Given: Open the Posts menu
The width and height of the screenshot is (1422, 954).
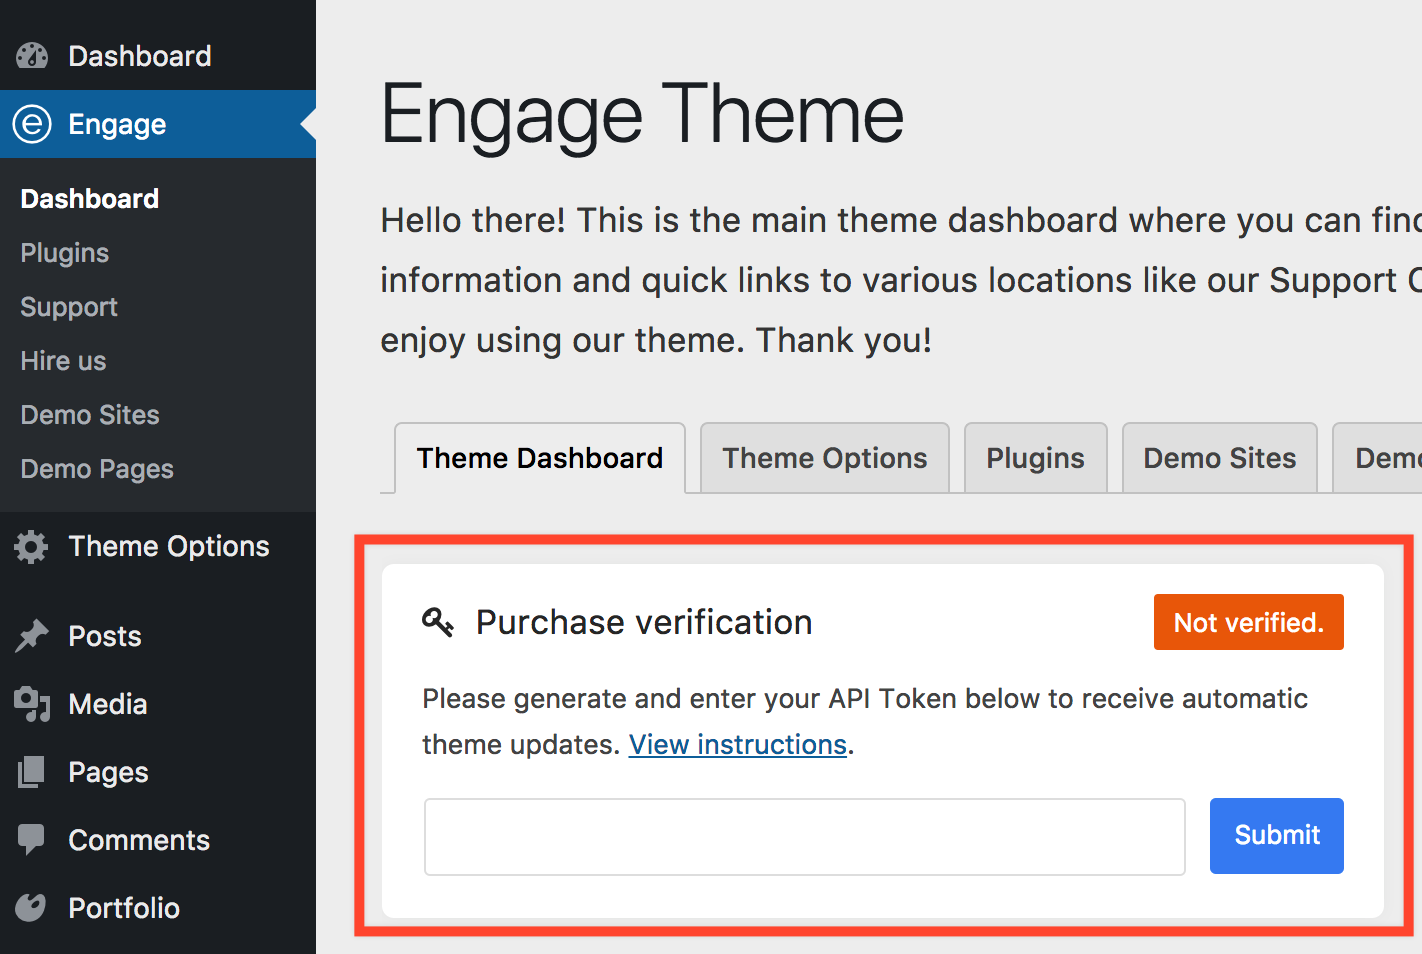Looking at the screenshot, I should coord(158,636).
